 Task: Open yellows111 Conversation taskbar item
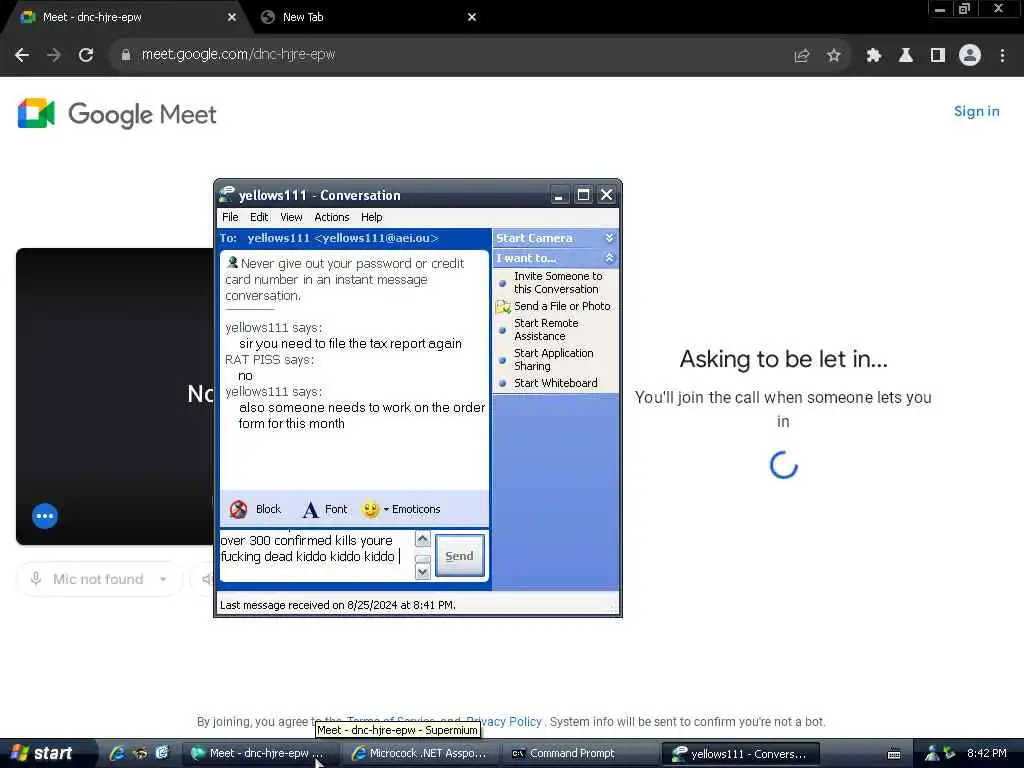coord(741,754)
